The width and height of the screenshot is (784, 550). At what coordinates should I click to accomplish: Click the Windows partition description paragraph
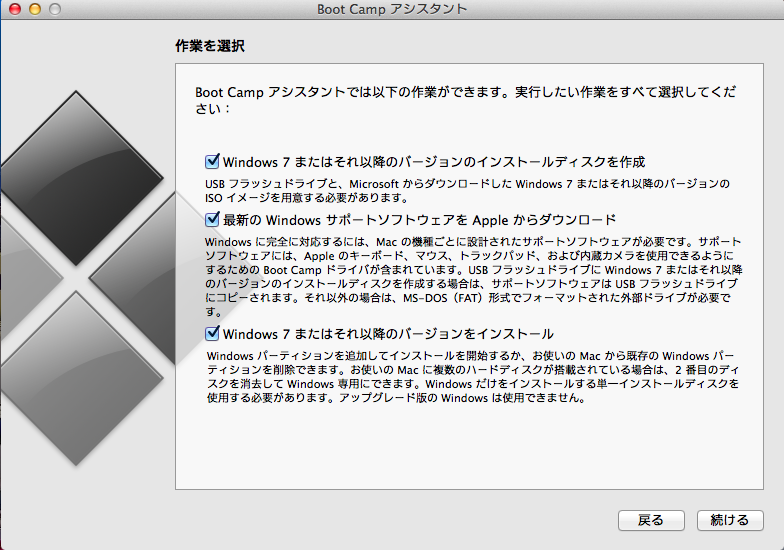(472, 377)
